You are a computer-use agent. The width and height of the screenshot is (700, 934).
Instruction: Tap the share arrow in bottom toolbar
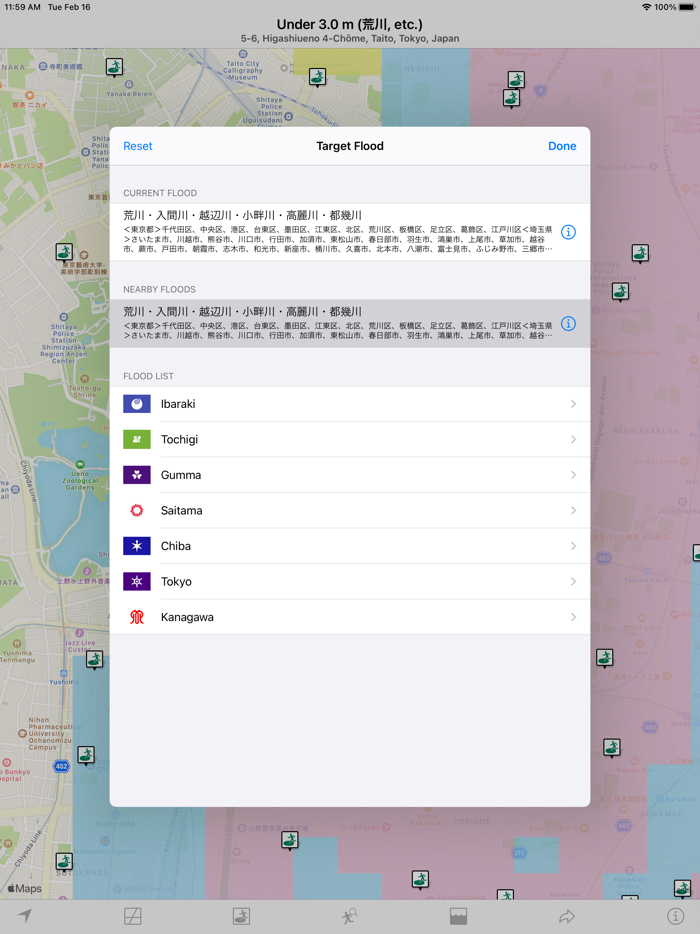567,916
